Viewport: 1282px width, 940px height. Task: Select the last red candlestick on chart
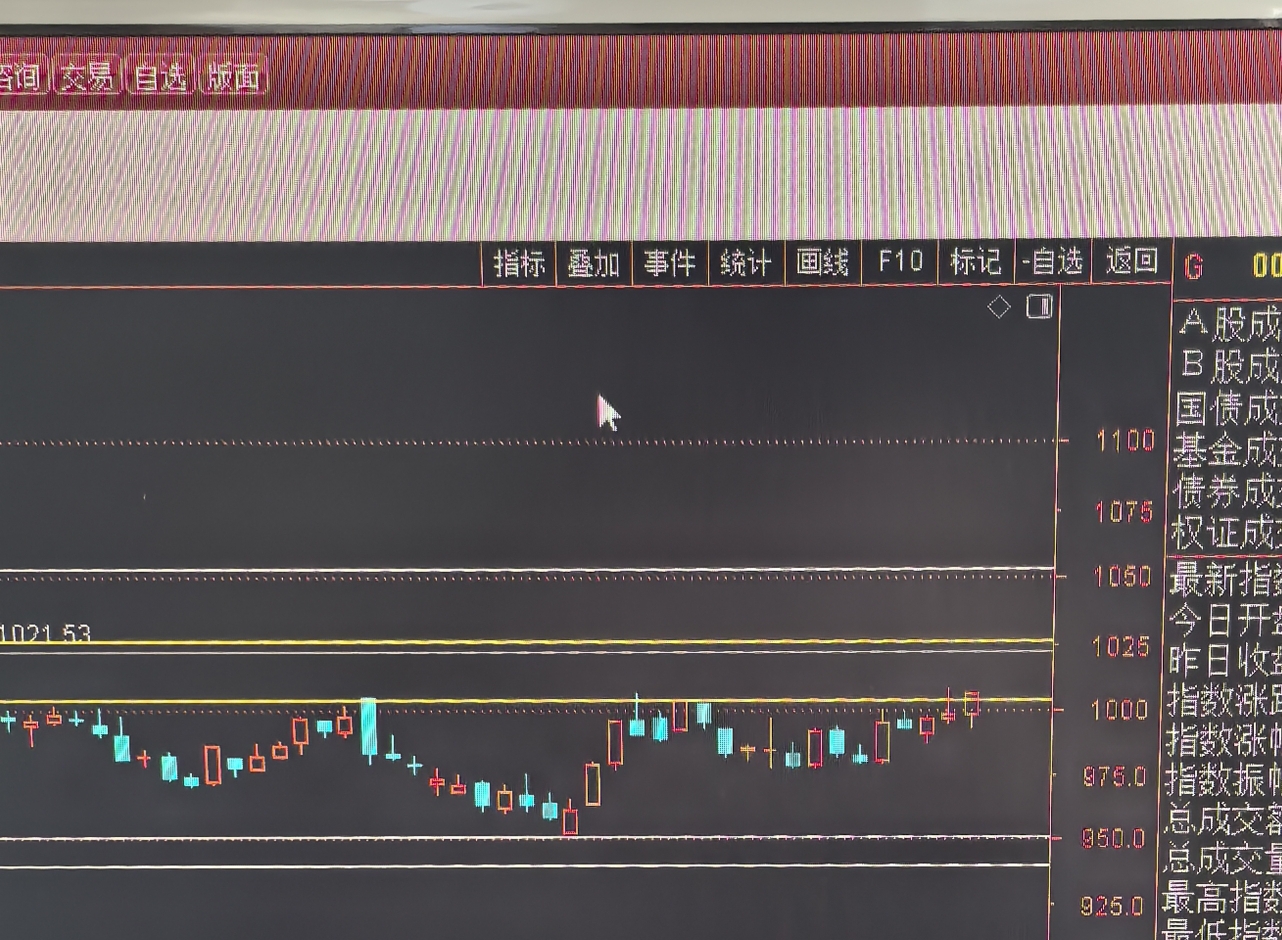point(971,705)
